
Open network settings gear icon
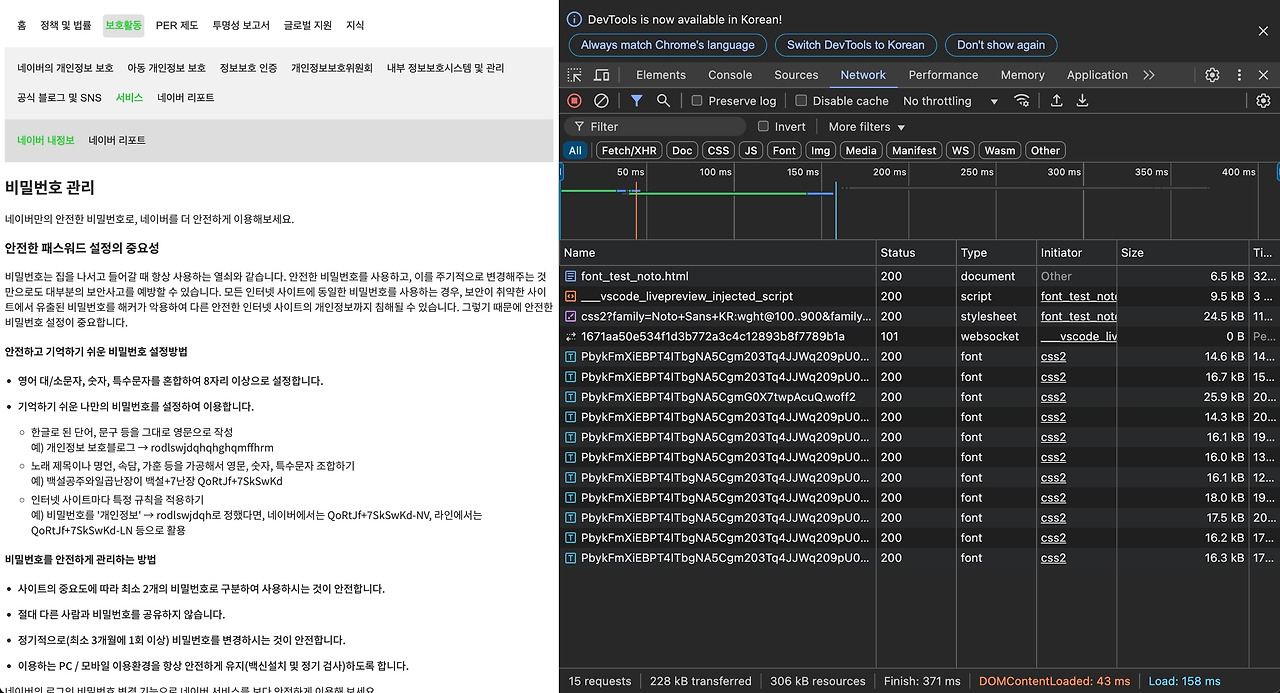1263,101
